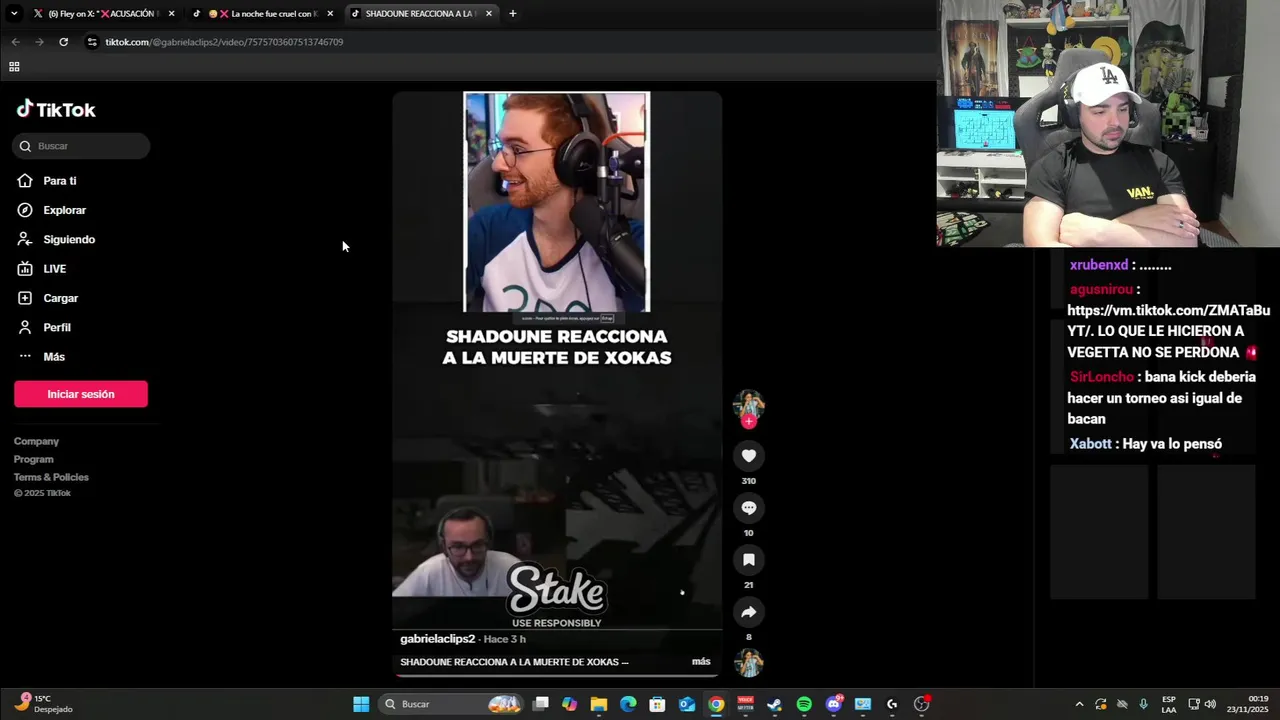Click the video progress bar under the caption
The width and height of the screenshot is (1280, 720).
click(557, 675)
